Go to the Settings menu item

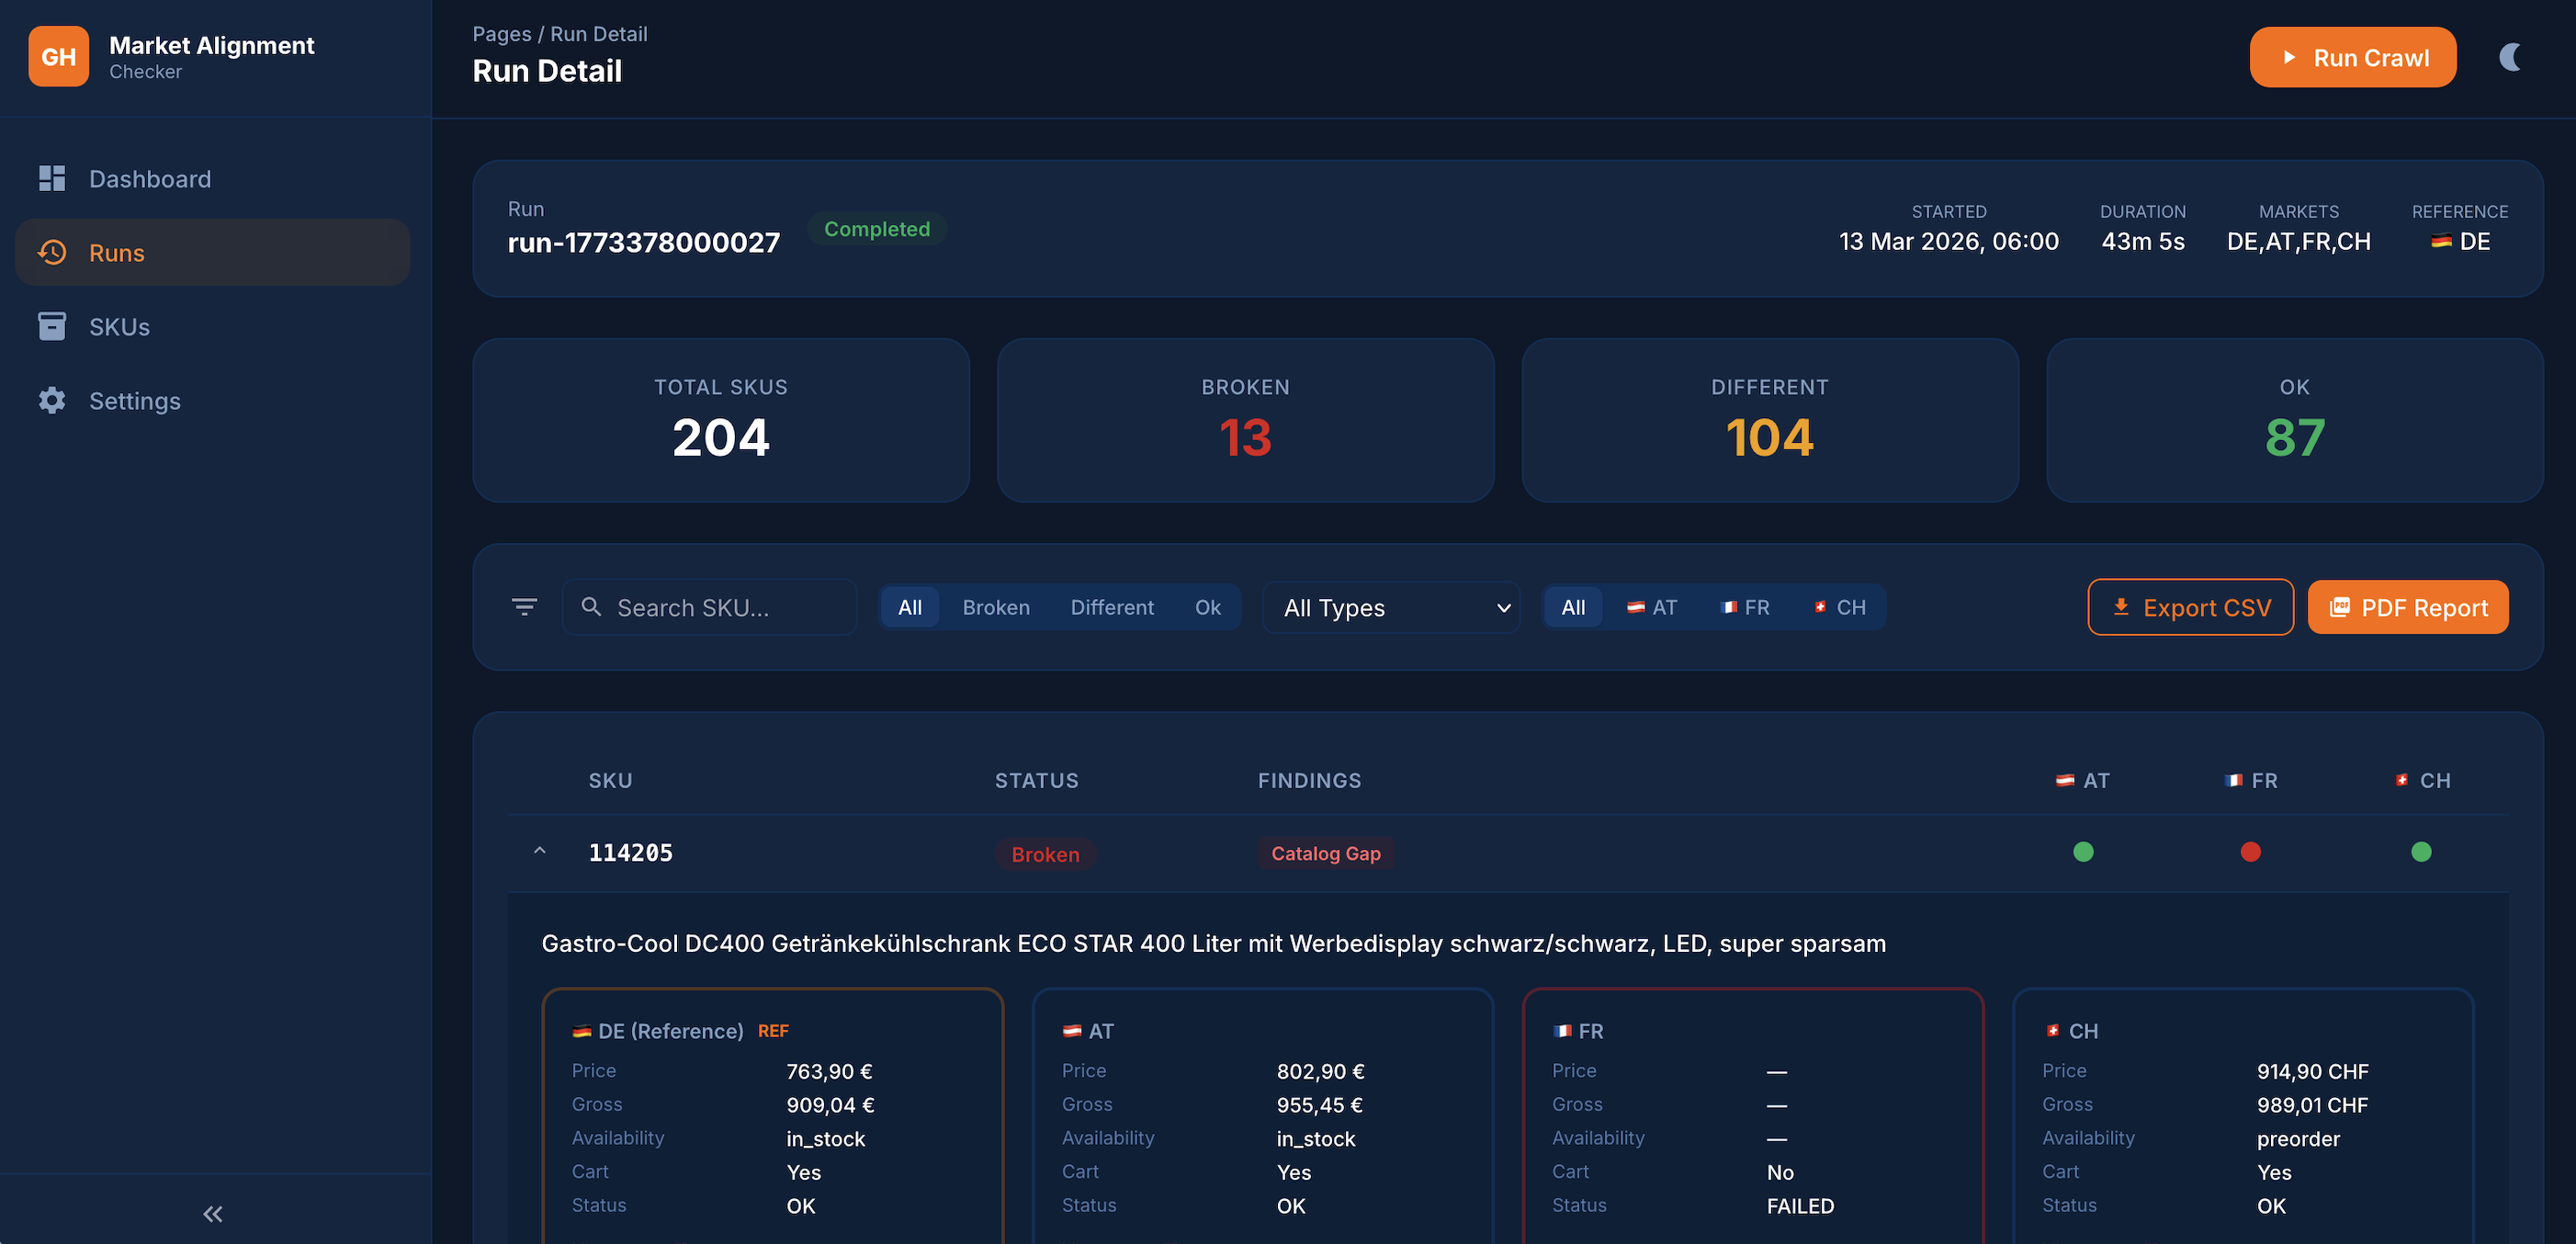coord(135,400)
